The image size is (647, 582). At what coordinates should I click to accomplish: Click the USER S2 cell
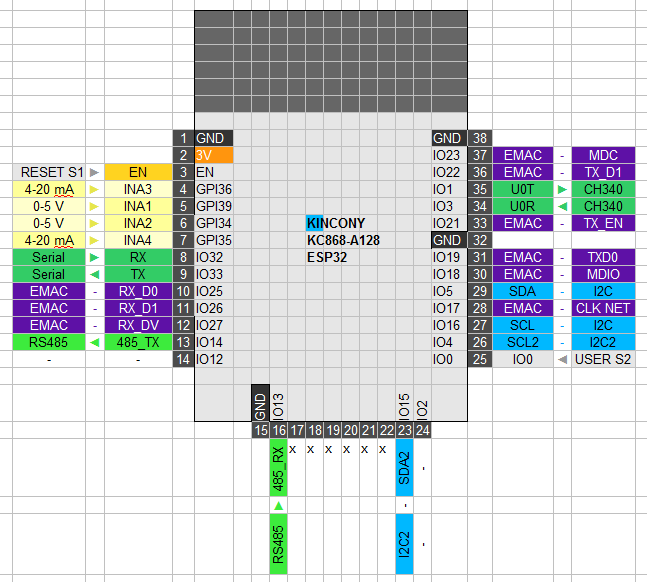(603, 359)
